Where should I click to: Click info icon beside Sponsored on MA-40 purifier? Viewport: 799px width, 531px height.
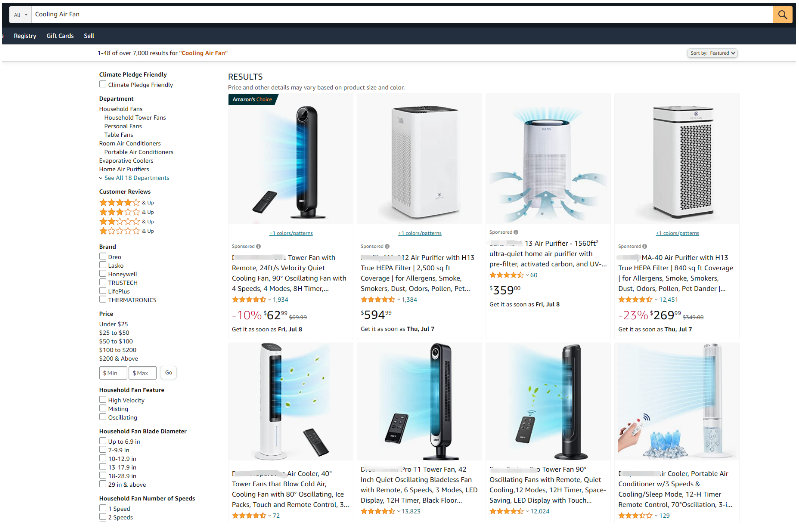click(x=645, y=246)
